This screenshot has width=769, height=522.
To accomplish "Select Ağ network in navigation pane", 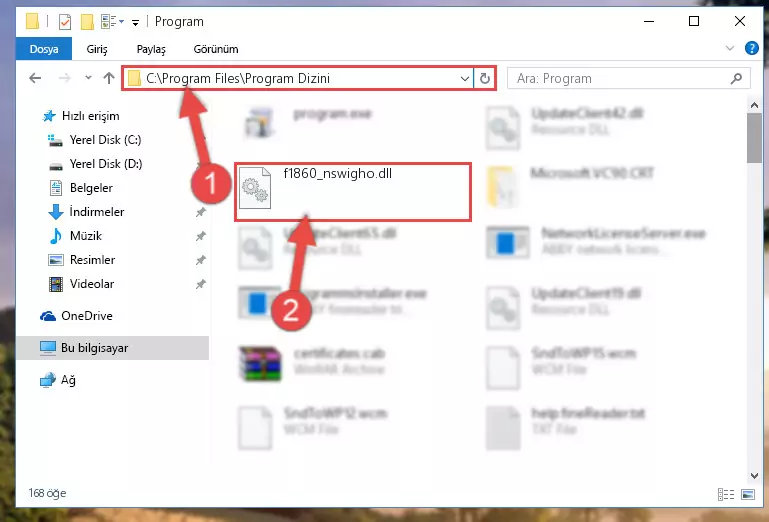I will pos(58,380).
